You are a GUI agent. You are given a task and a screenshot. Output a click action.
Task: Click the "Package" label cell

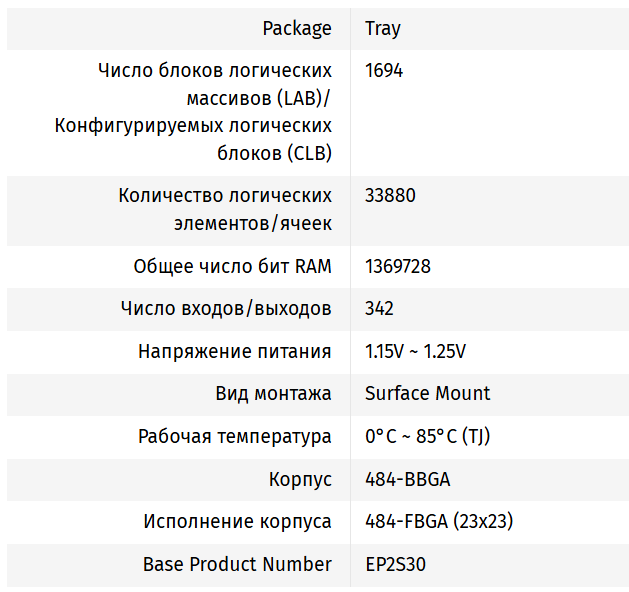(x=296, y=28)
